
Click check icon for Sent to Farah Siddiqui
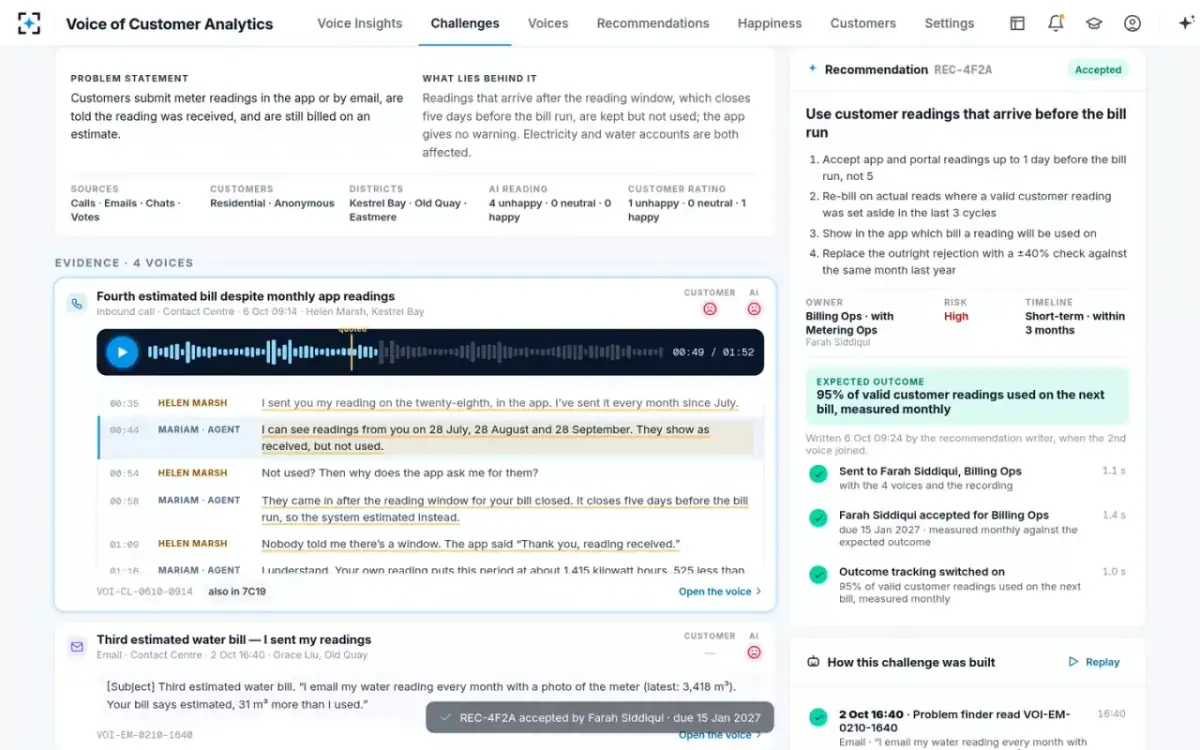pyautogui.click(x=818, y=473)
